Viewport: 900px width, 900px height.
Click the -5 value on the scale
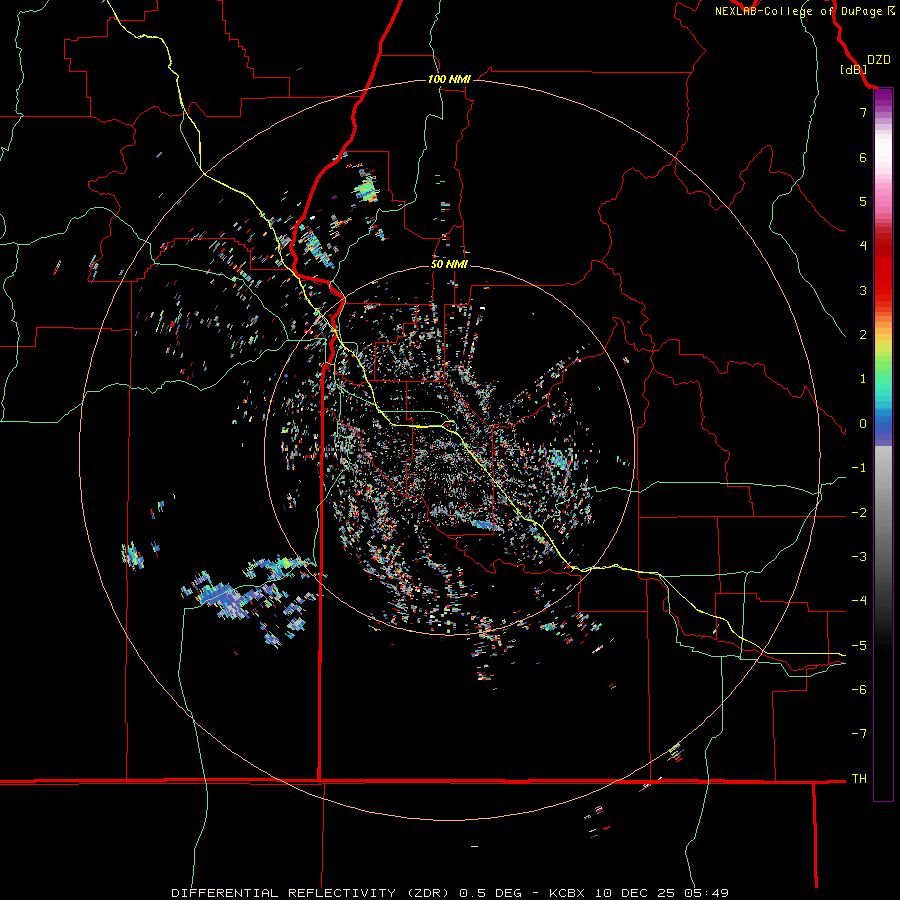pos(859,646)
